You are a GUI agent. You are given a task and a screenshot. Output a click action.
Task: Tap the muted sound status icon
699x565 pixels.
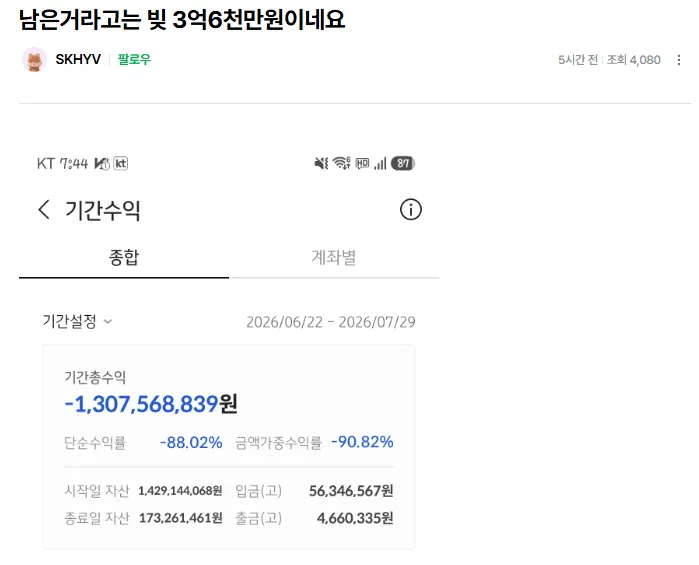tap(321, 164)
